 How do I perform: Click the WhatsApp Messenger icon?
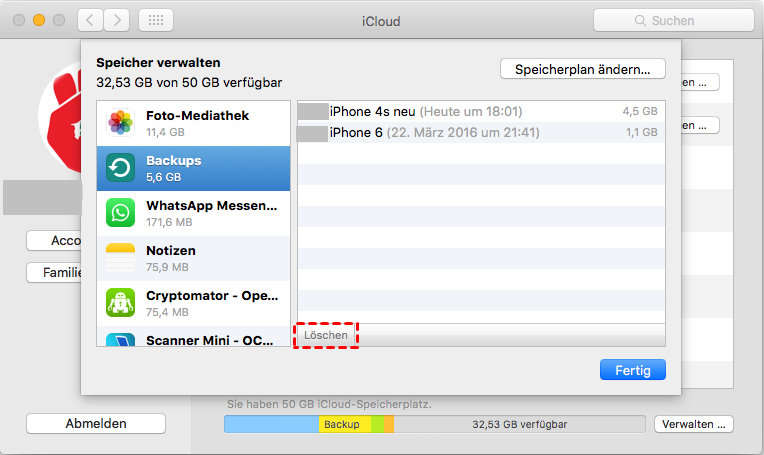point(121,213)
